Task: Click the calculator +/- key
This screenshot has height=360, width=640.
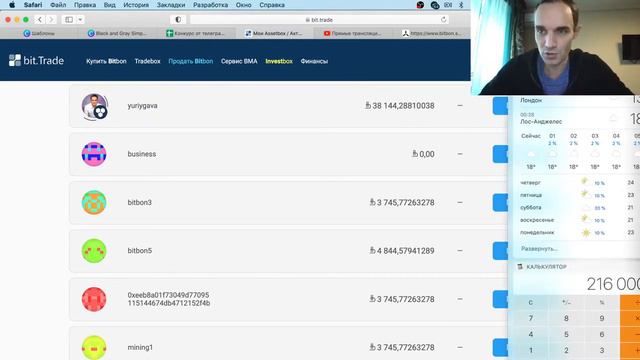Action: [566, 302]
